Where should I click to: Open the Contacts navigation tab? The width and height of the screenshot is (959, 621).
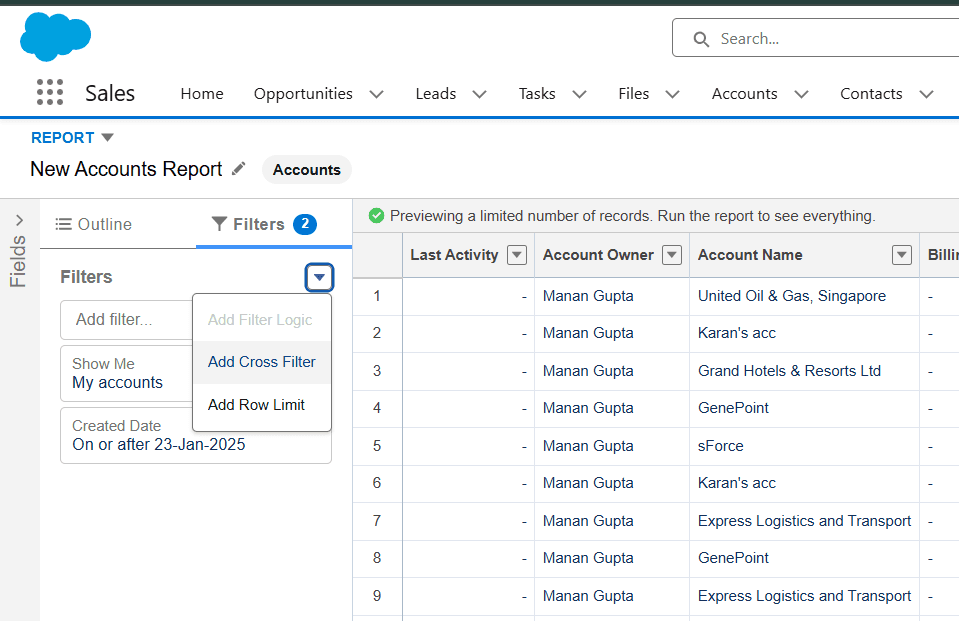point(871,94)
